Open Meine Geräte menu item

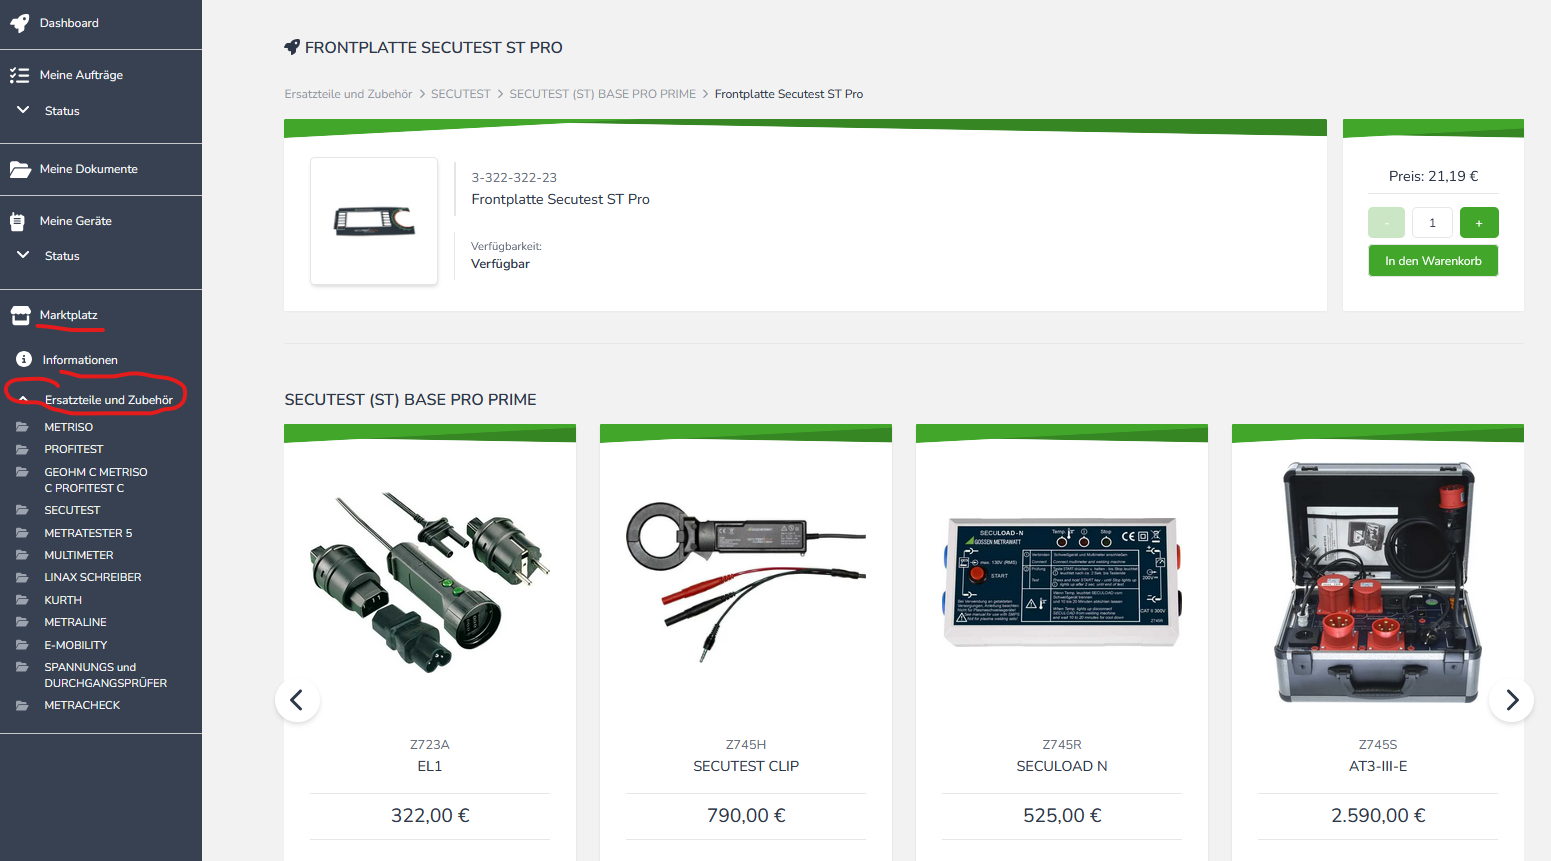[x=76, y=221]
